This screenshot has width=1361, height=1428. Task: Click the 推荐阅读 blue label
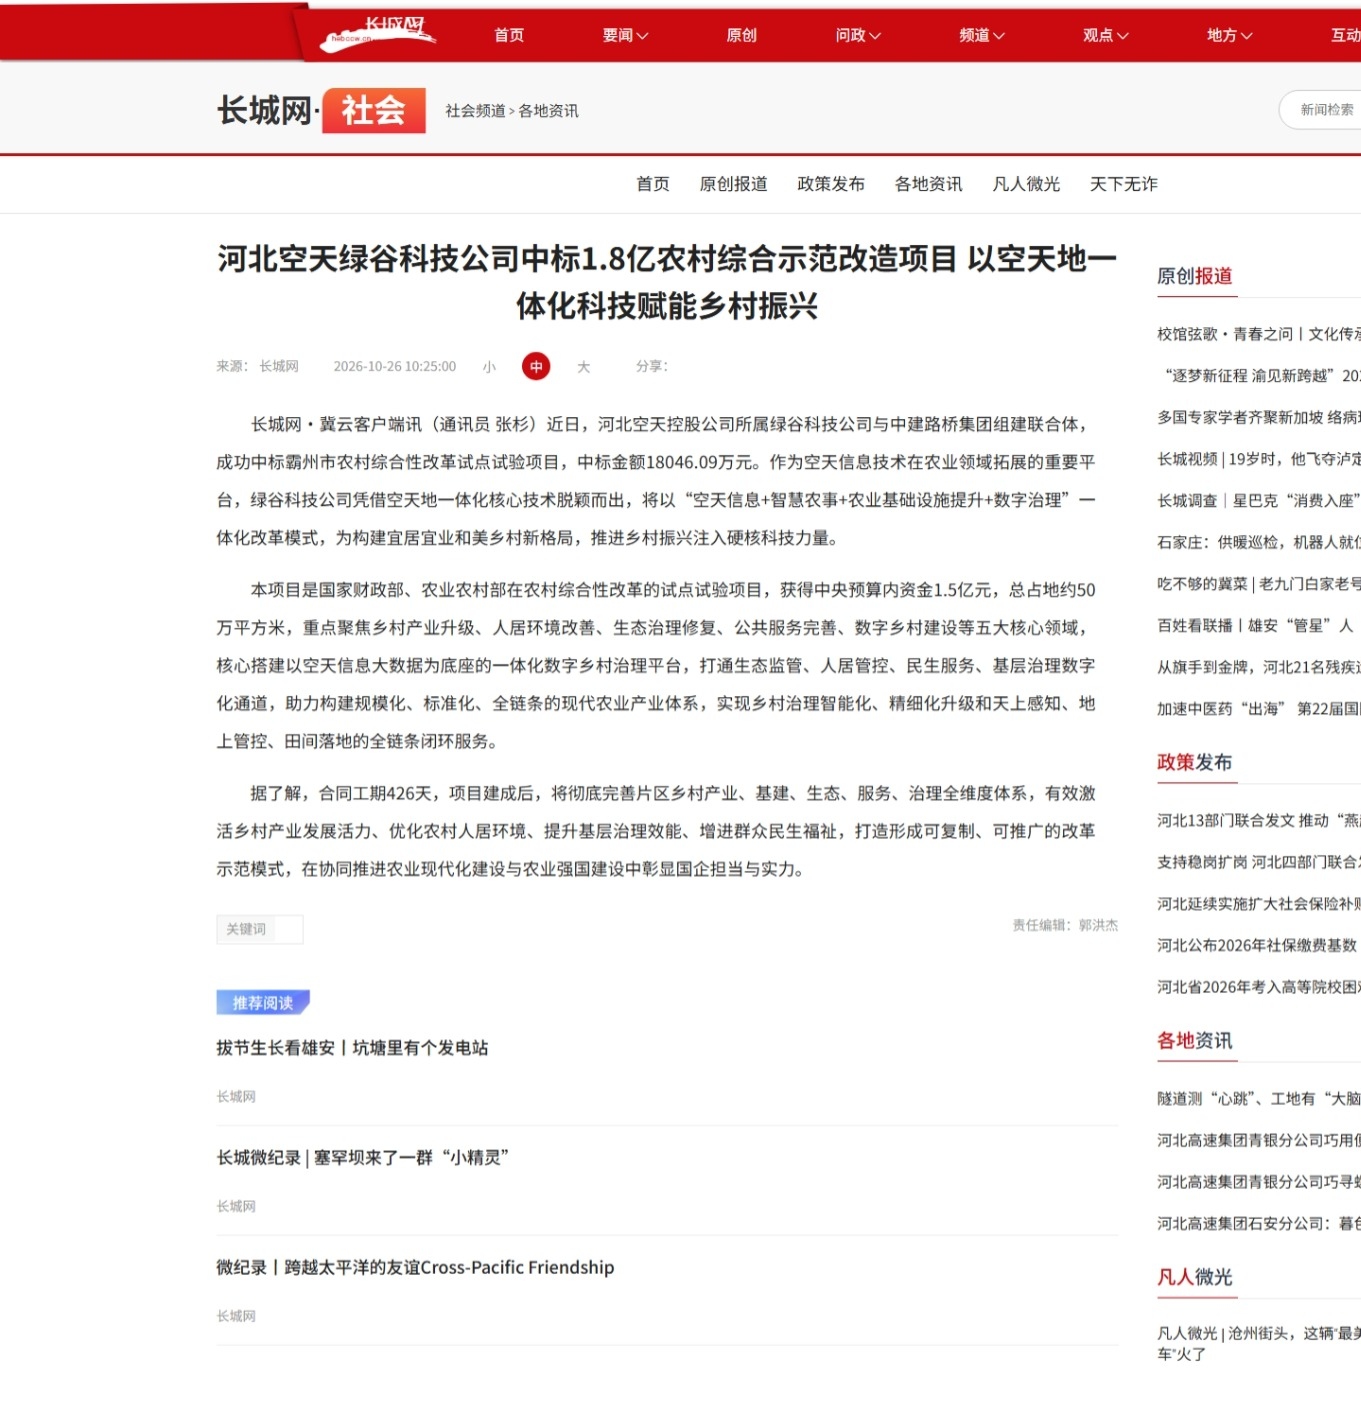point(263,1002)
